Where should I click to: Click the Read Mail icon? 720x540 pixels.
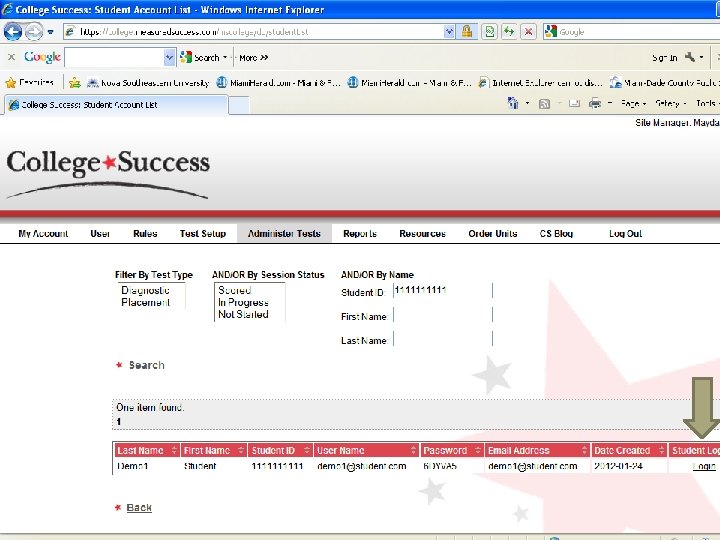pos(574,104)
